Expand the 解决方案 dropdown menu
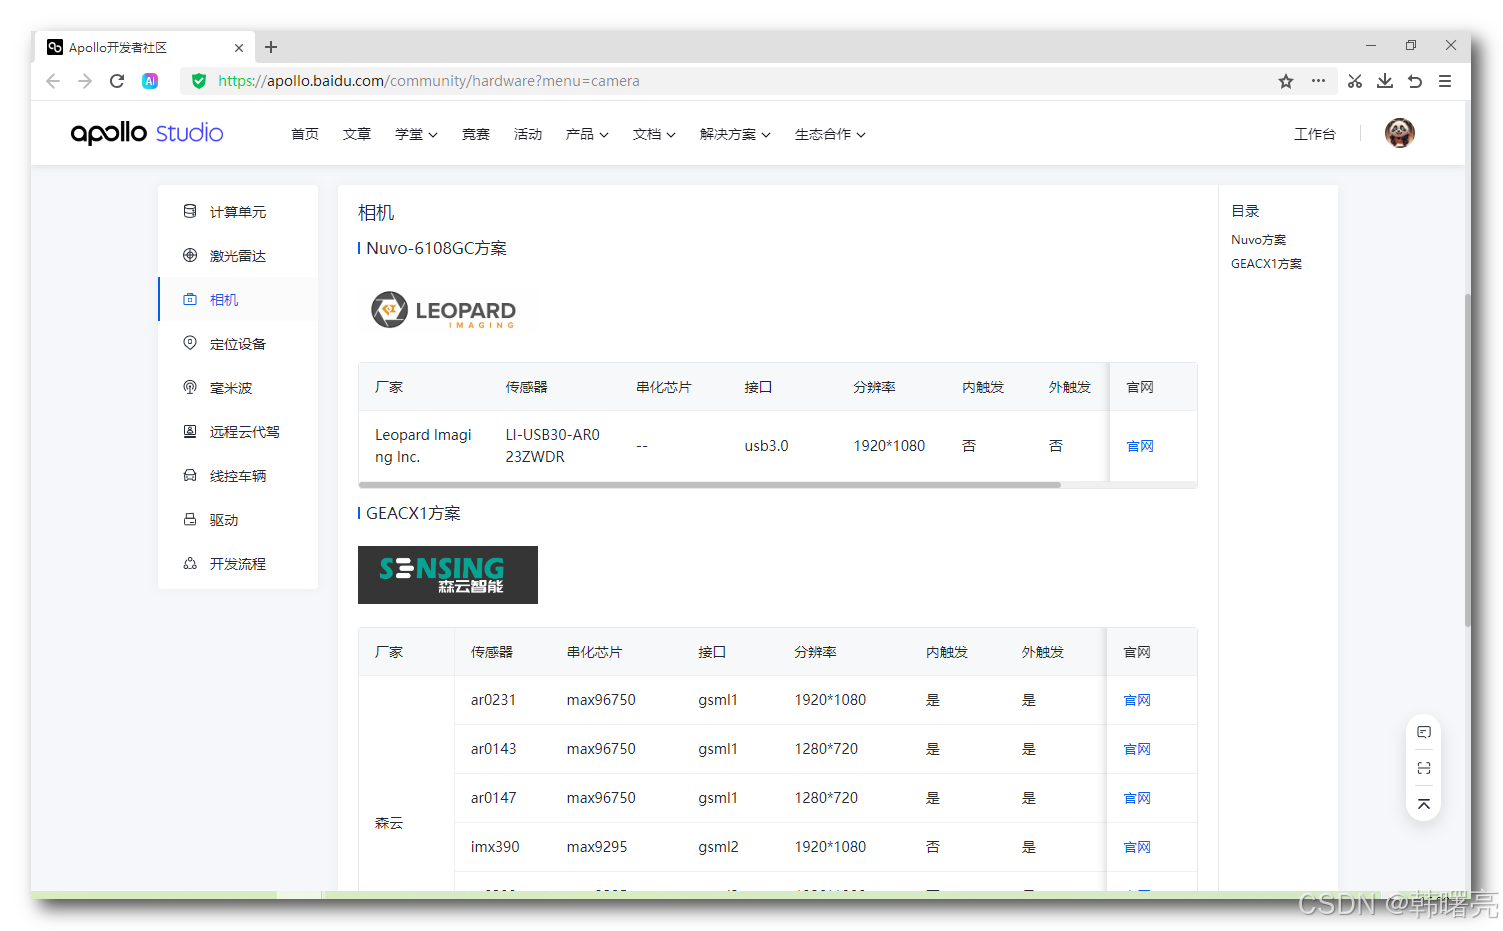 [x=735, y=134]
